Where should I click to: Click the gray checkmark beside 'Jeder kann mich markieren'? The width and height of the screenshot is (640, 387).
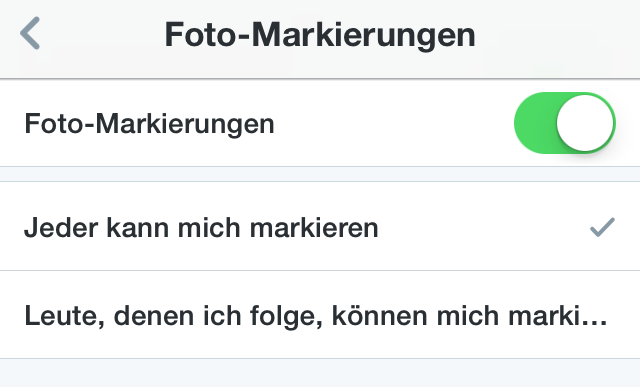click(602, 227)
